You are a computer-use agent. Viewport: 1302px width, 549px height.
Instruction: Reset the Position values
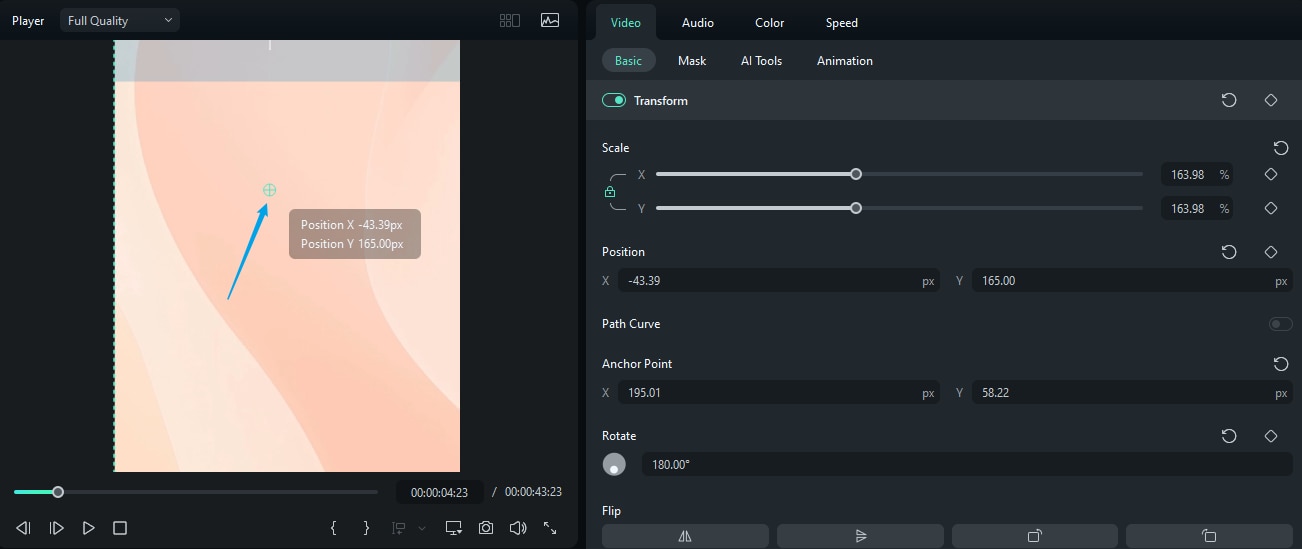point(1229,252)
